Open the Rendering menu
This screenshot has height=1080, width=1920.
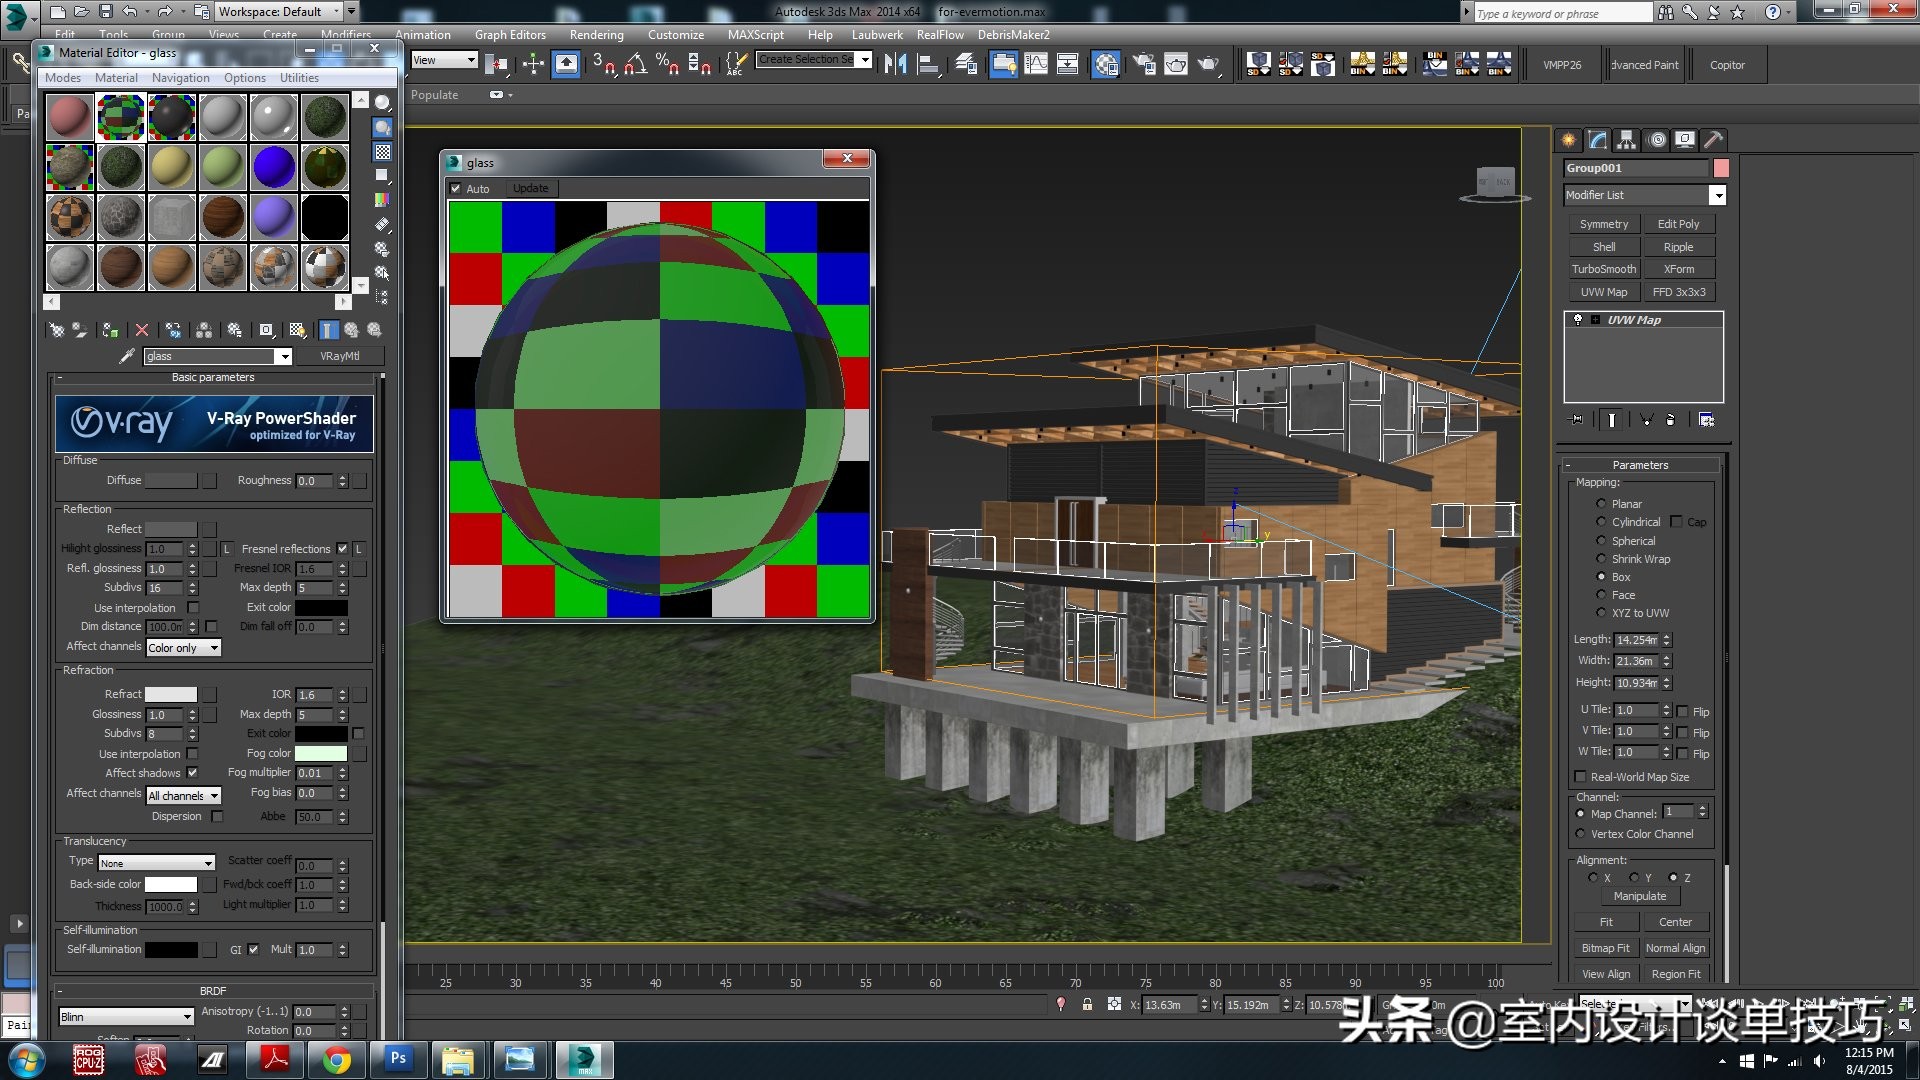[x=596, y=35]
